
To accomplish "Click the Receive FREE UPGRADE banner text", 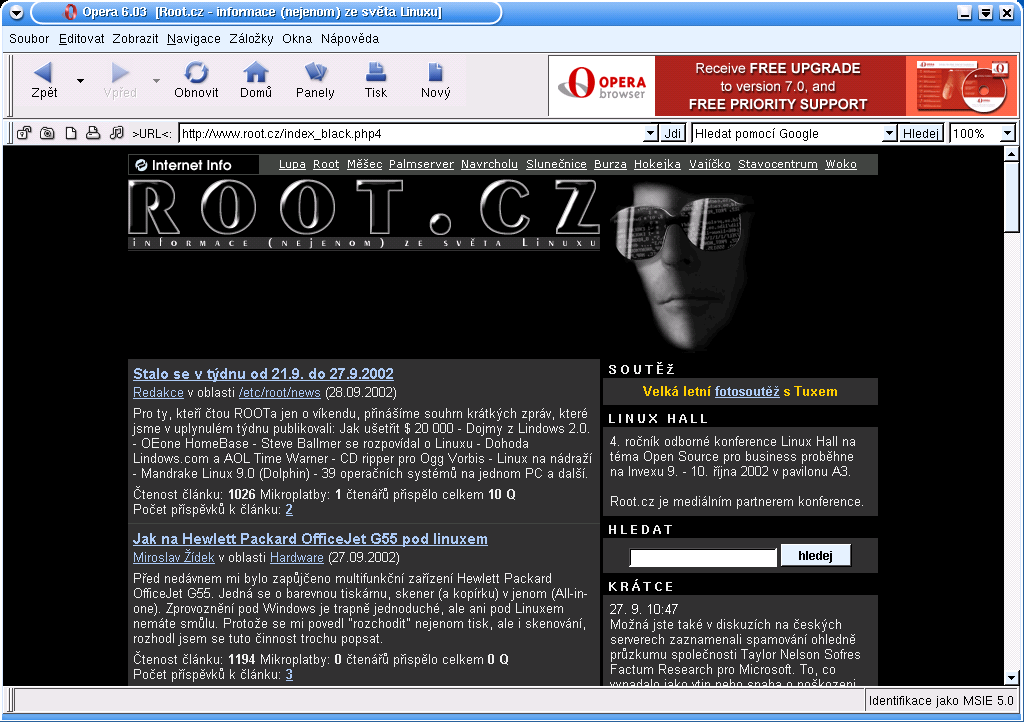I will [778, 86].
